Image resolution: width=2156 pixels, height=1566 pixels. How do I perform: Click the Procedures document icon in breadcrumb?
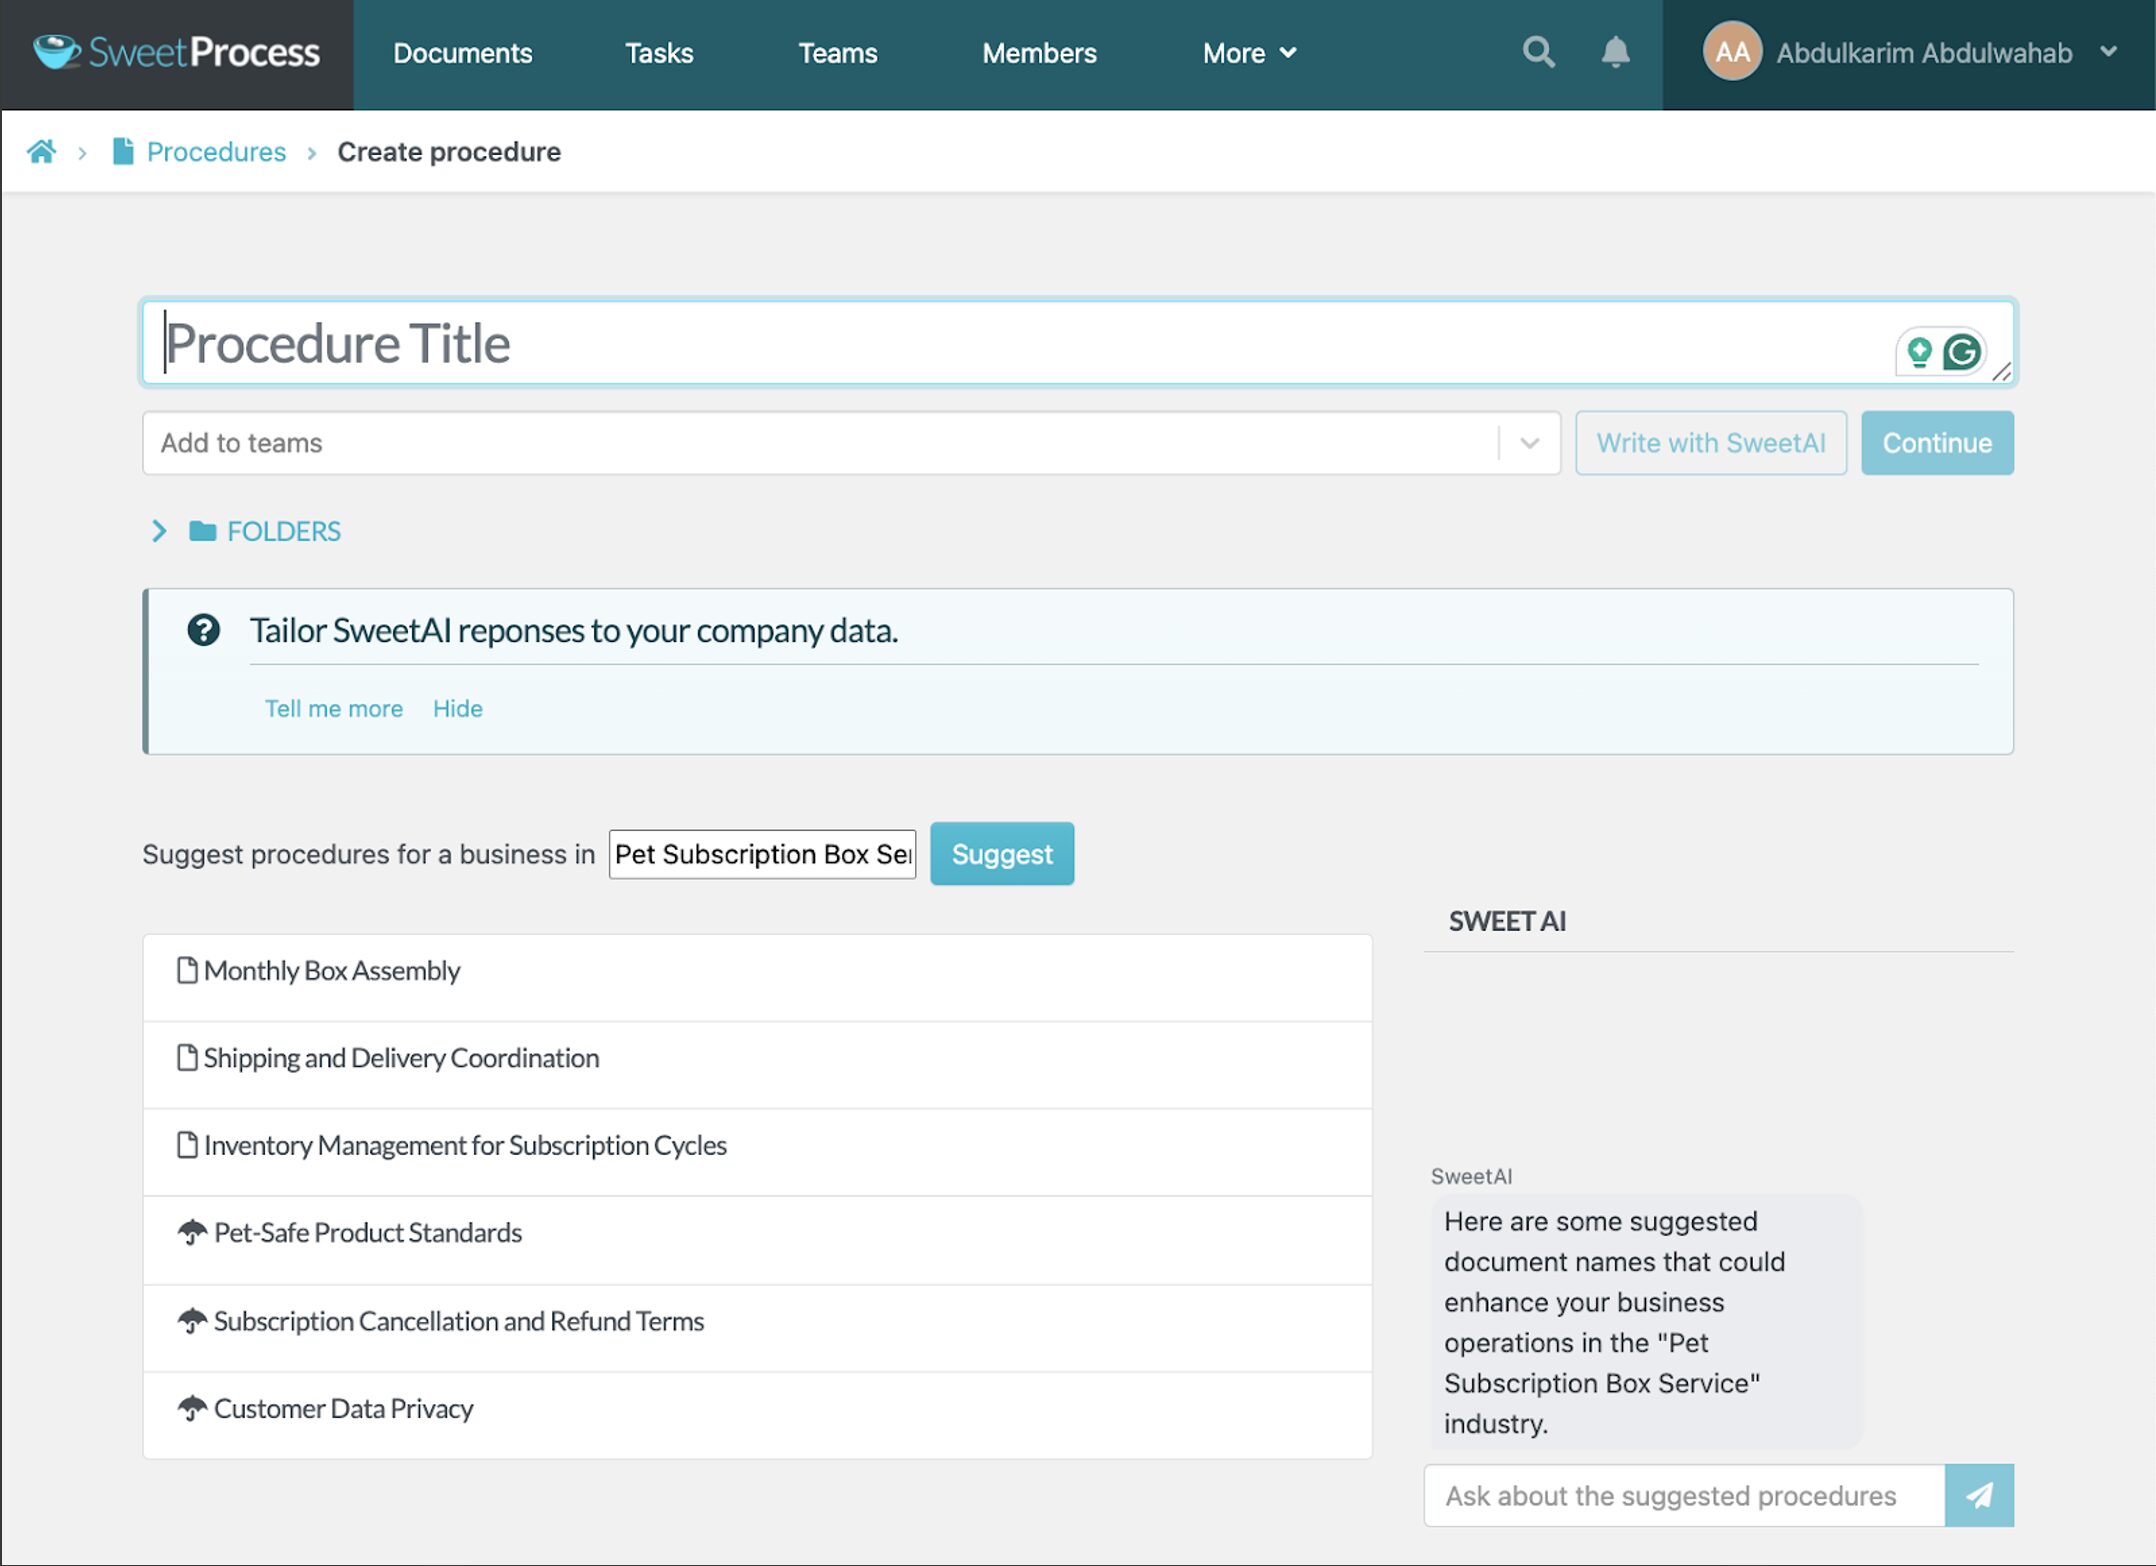coord(122,151)
